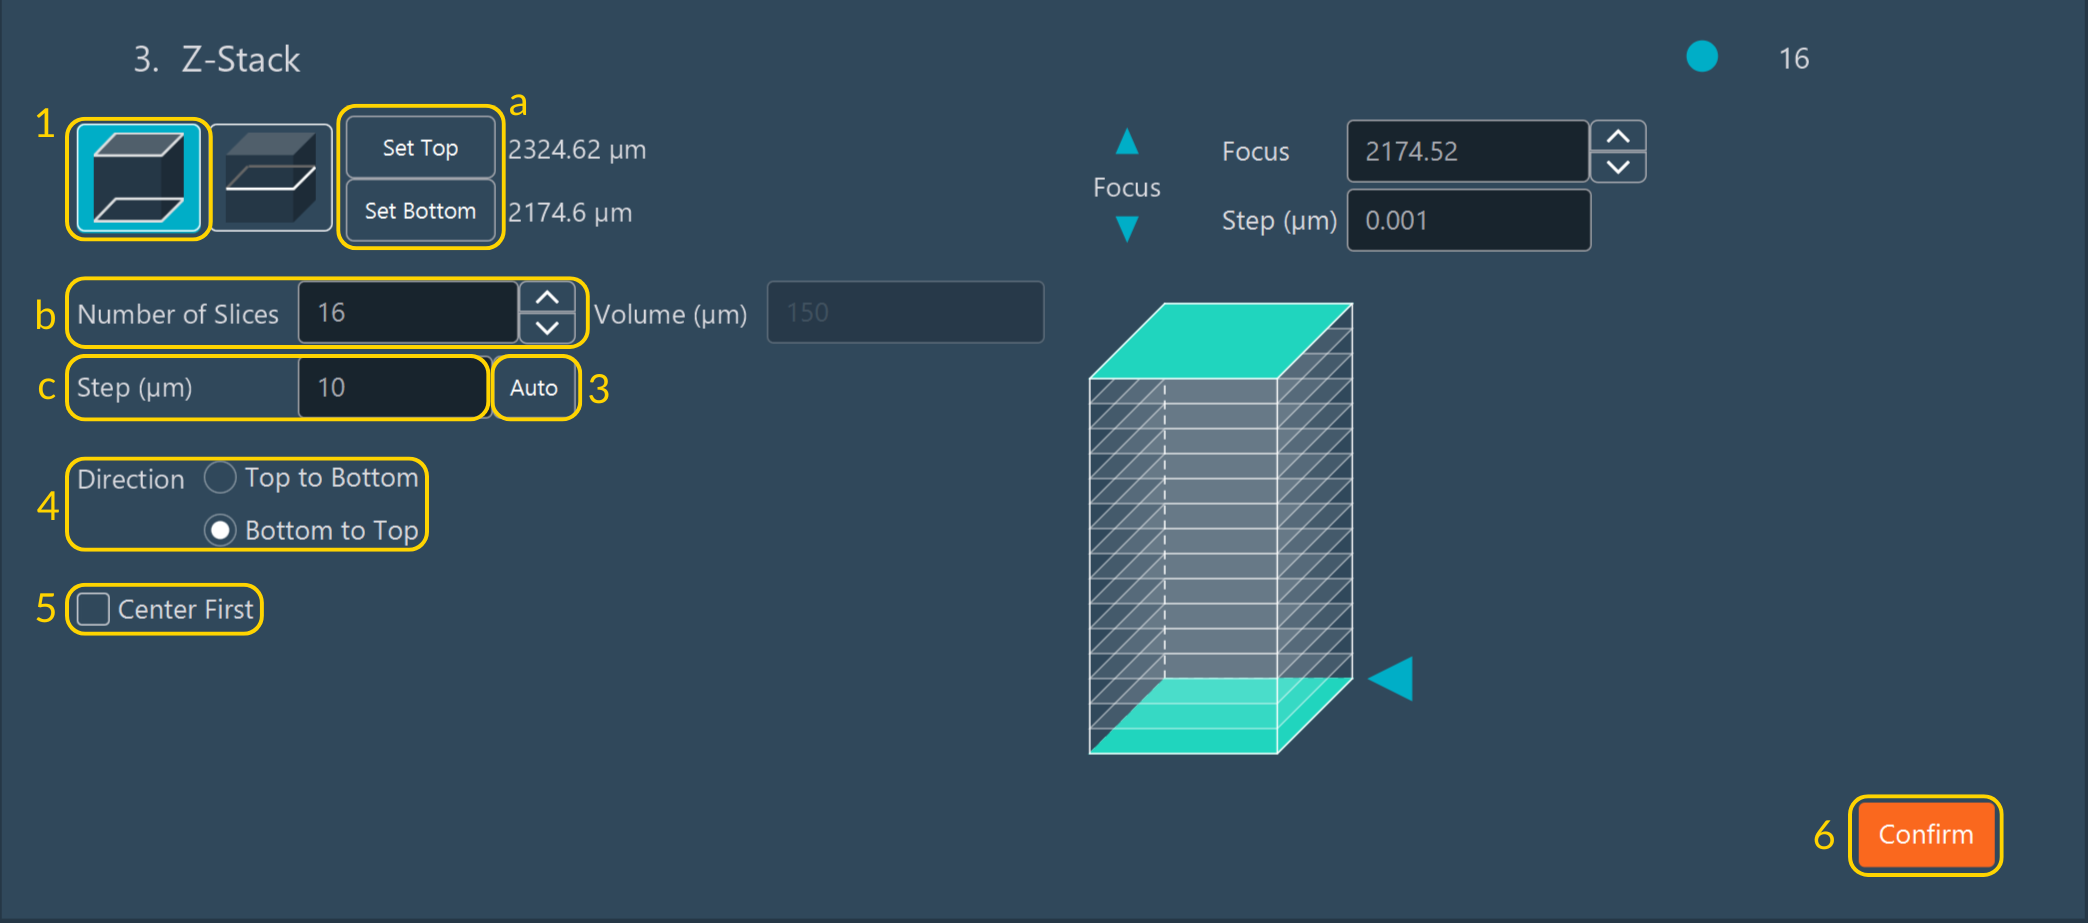2088x923 pixels.
Task: Click the Focus up arrow triangle
Action: click(x=1127, y=142)
